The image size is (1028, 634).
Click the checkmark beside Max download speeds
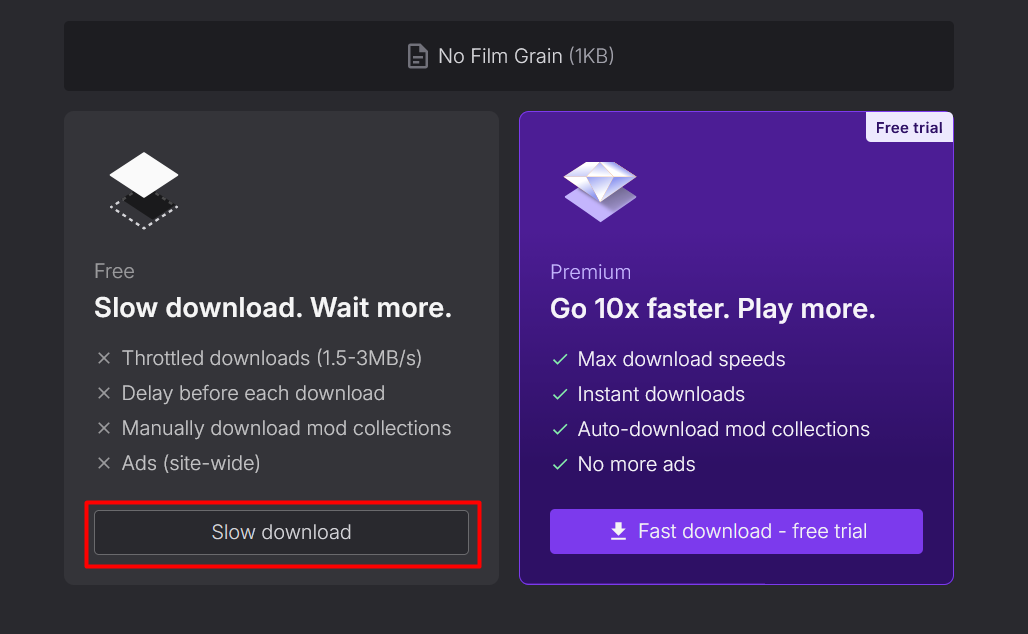[560, 359]
